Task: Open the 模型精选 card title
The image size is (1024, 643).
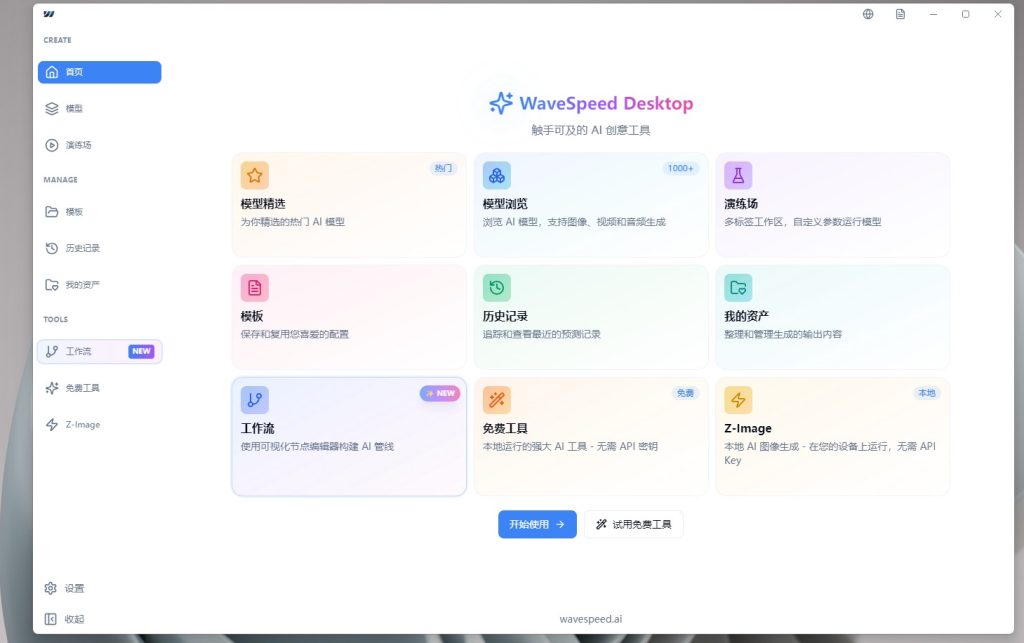Action: pos(263,204)
